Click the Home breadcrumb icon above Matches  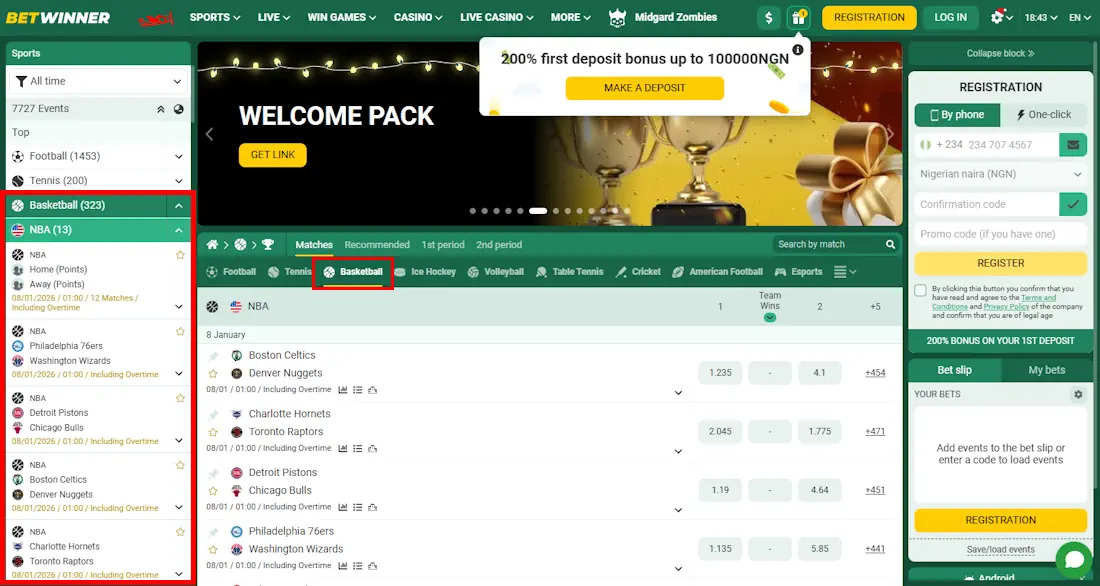212,244
